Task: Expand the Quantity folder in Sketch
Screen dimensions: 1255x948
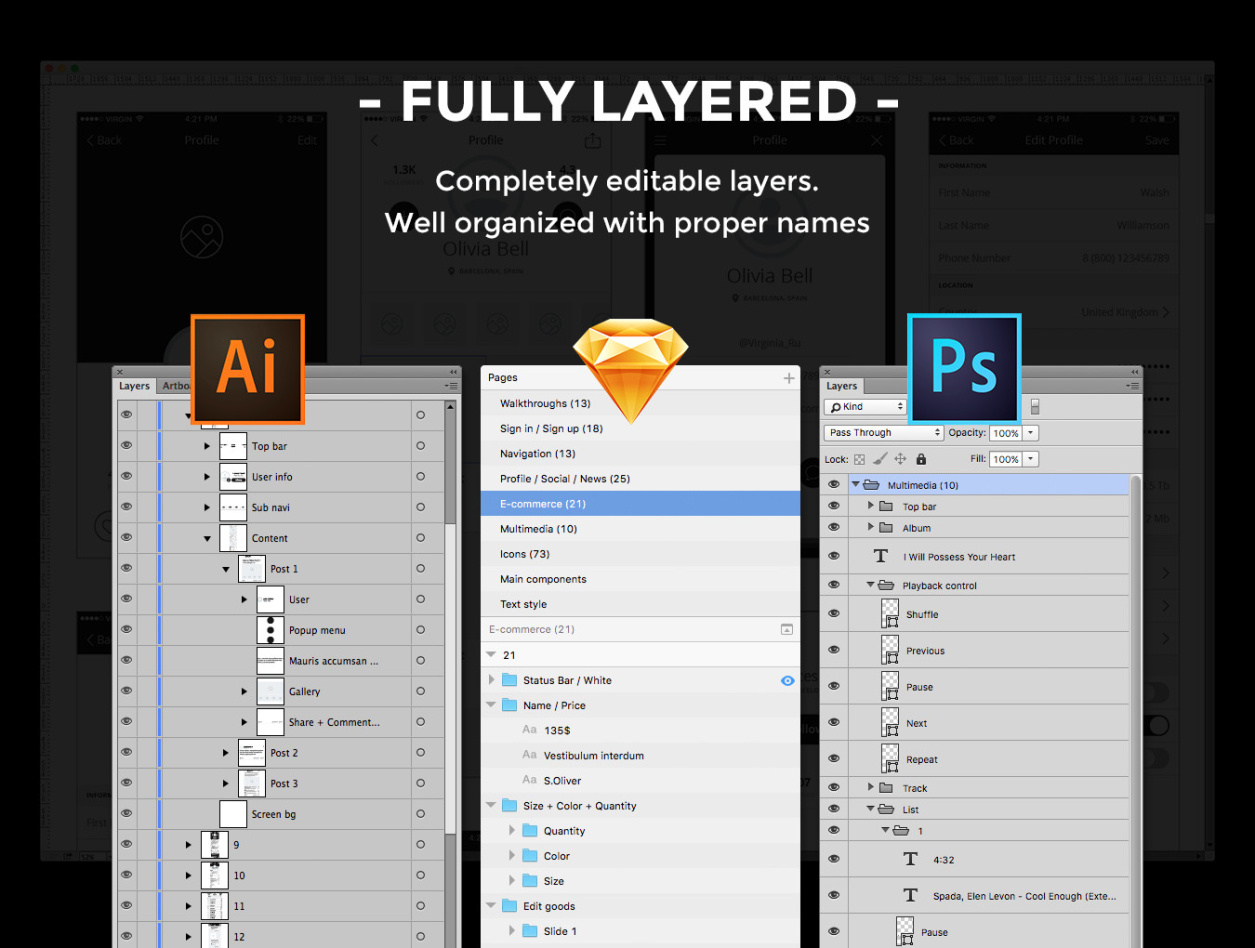Action: coord(512,831)
